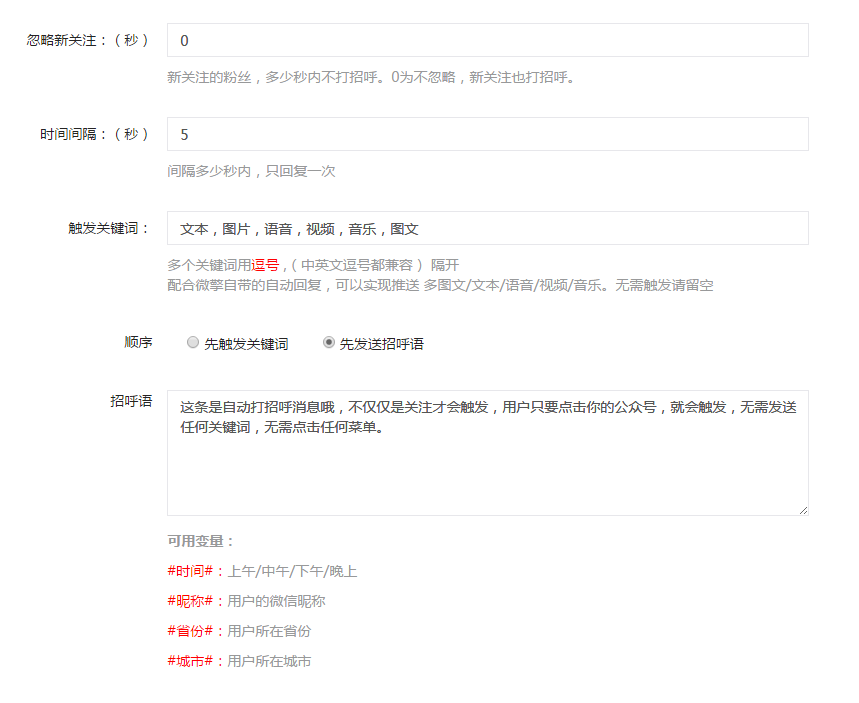The height and width of the screenshot is (703, 859).
Task: Click the 忽略新关注：(秒) field label
Action: click(88, 40)
